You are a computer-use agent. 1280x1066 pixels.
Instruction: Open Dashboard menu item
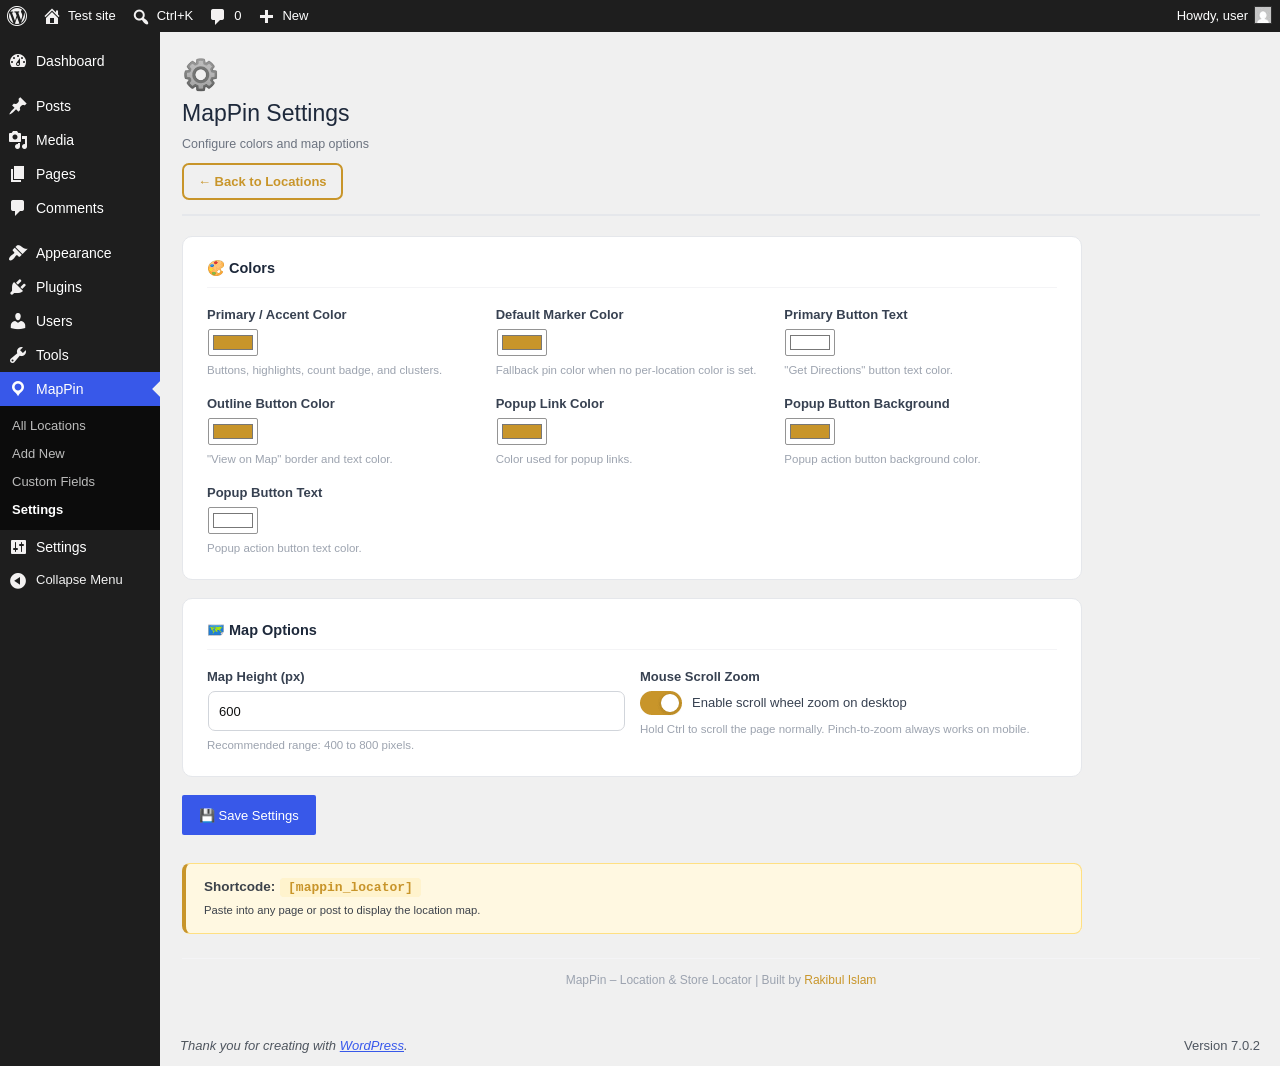(x=80, y=61)
